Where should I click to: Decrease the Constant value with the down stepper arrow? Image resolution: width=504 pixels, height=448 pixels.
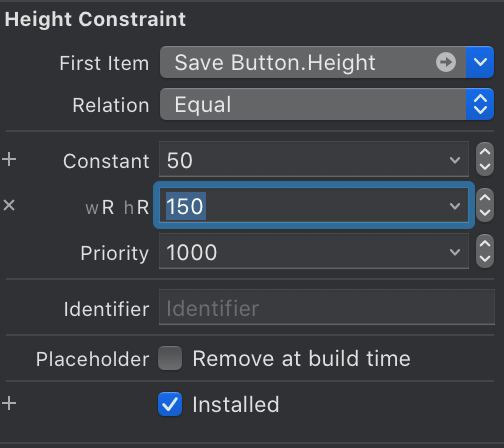(x=485, y=167)
